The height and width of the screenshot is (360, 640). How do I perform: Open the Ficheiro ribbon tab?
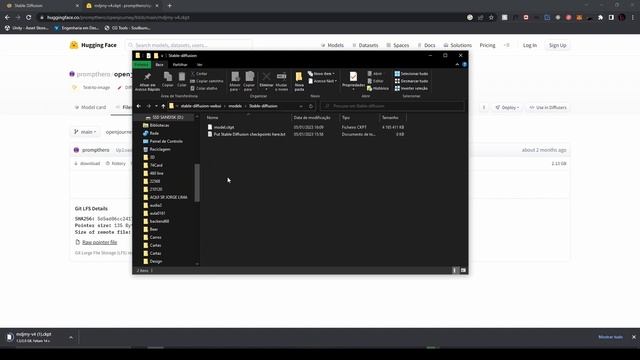pos(142,65)
